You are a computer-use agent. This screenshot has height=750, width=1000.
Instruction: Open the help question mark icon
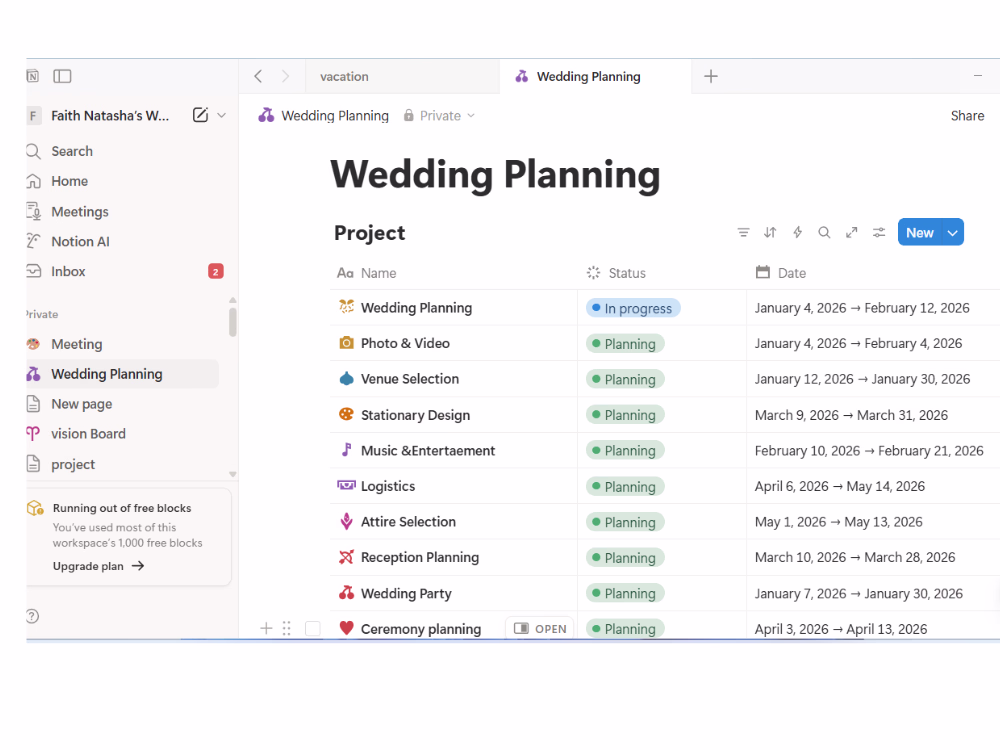(32, 616)
